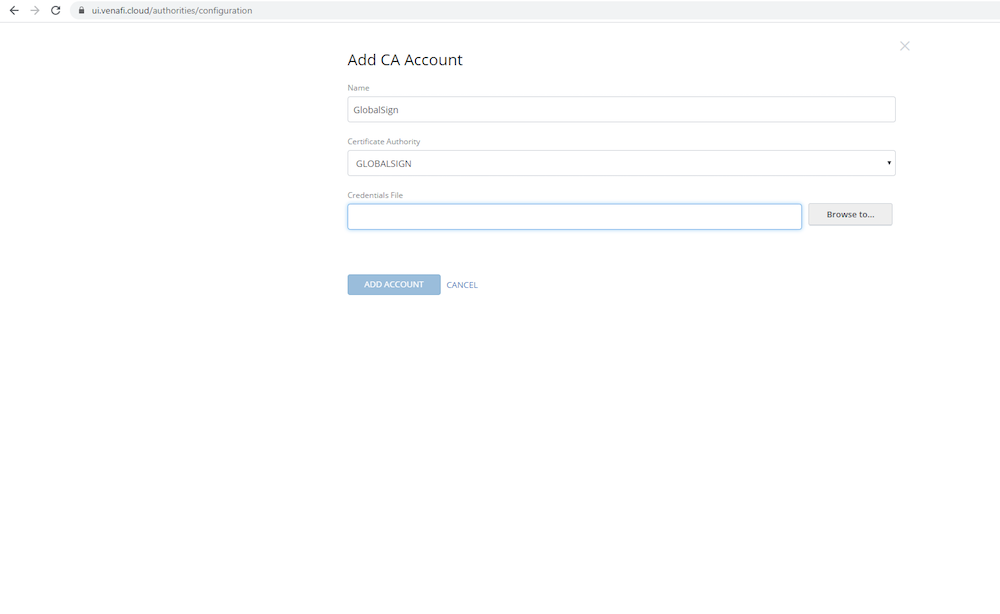The height and width of the screenshot is (614, 1000).
Task: Click the Add CA Account heading
Action: coord(405,60)
